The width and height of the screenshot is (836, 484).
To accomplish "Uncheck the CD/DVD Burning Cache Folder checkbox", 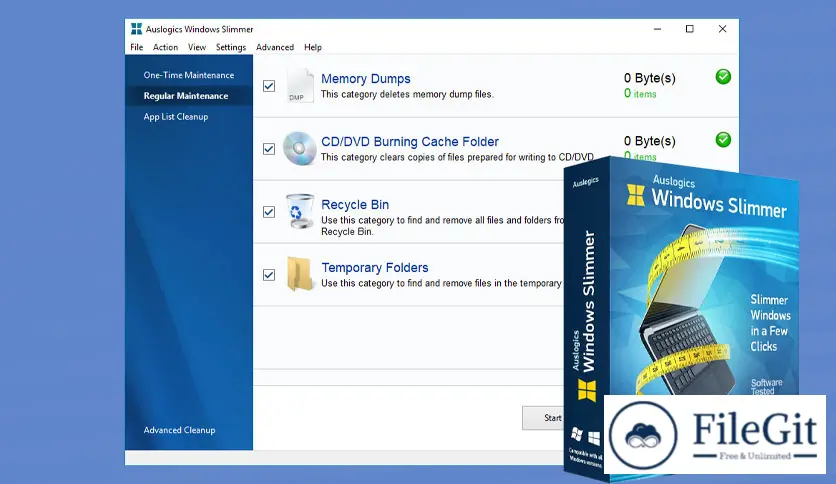I will coord(269,149).
